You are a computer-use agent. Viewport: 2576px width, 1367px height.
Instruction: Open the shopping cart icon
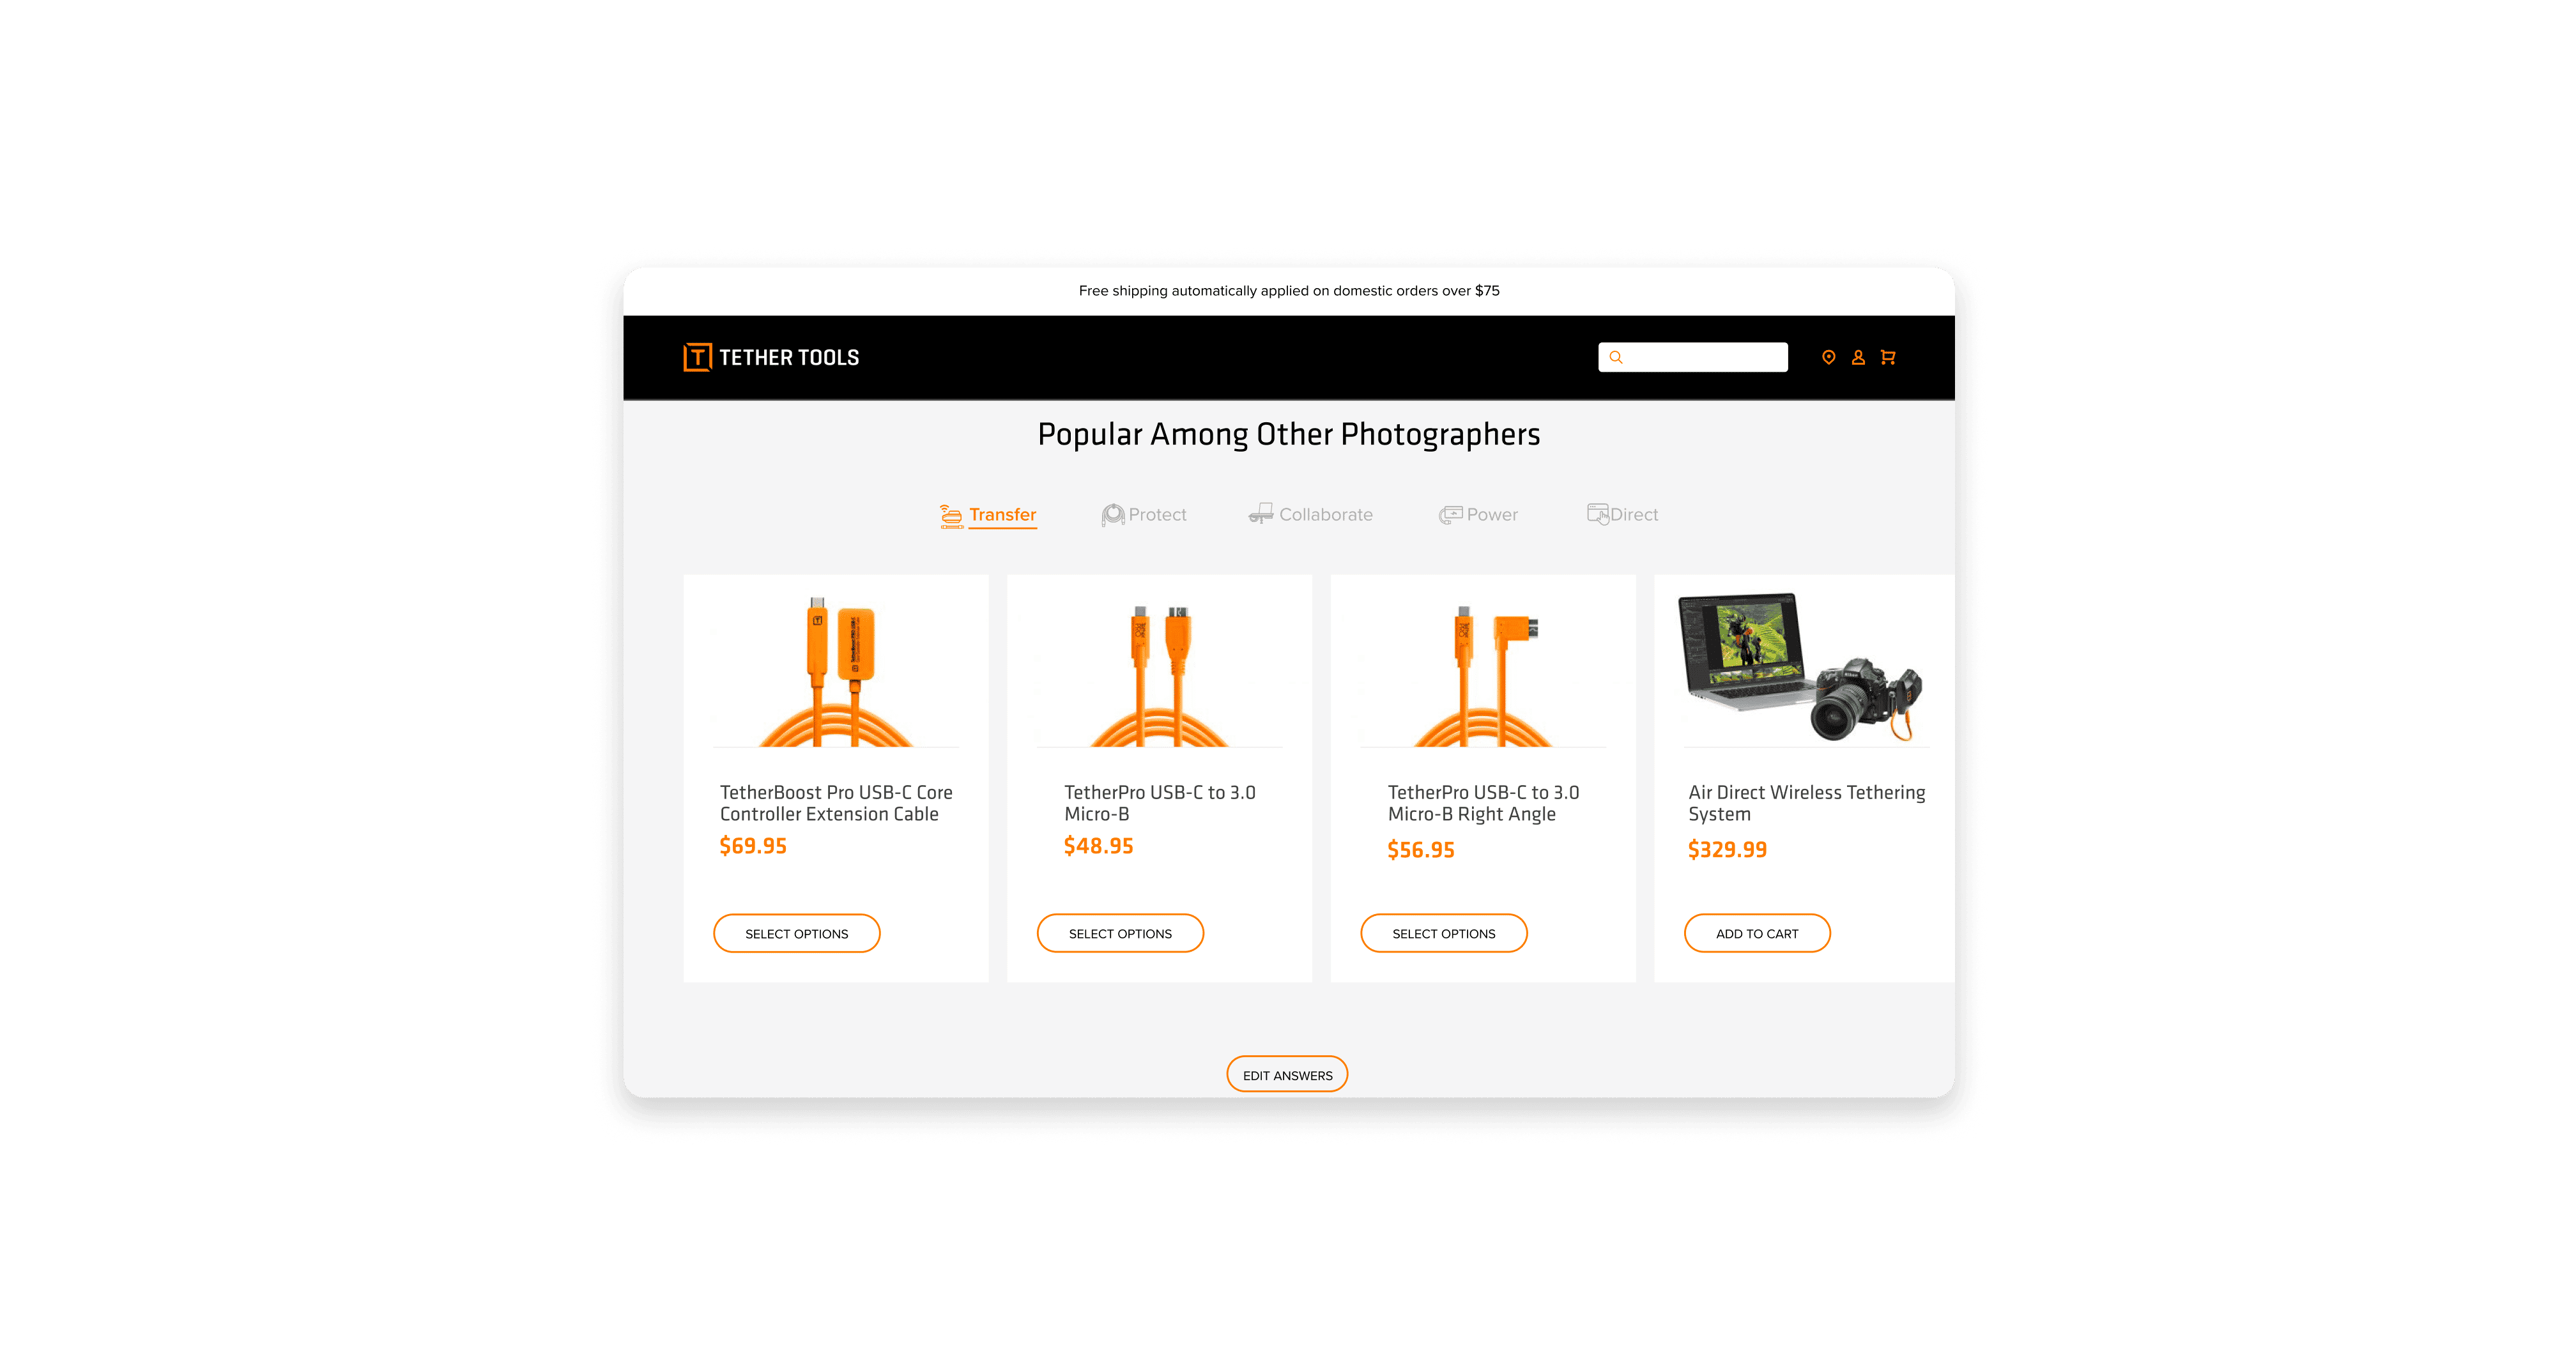point(1888,357)
